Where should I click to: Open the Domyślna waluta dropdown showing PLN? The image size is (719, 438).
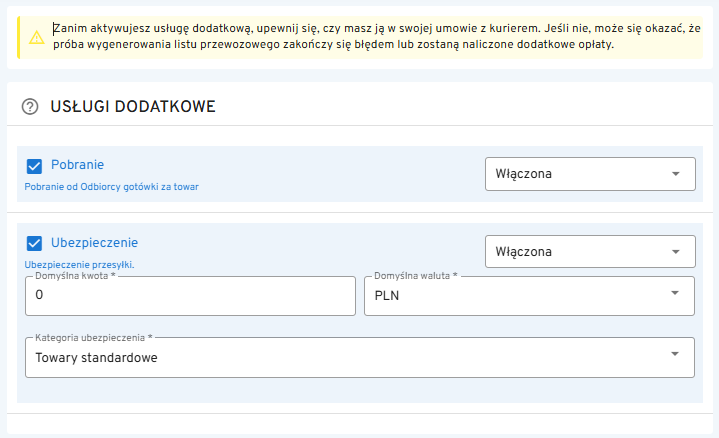click(x=520, y=296)
